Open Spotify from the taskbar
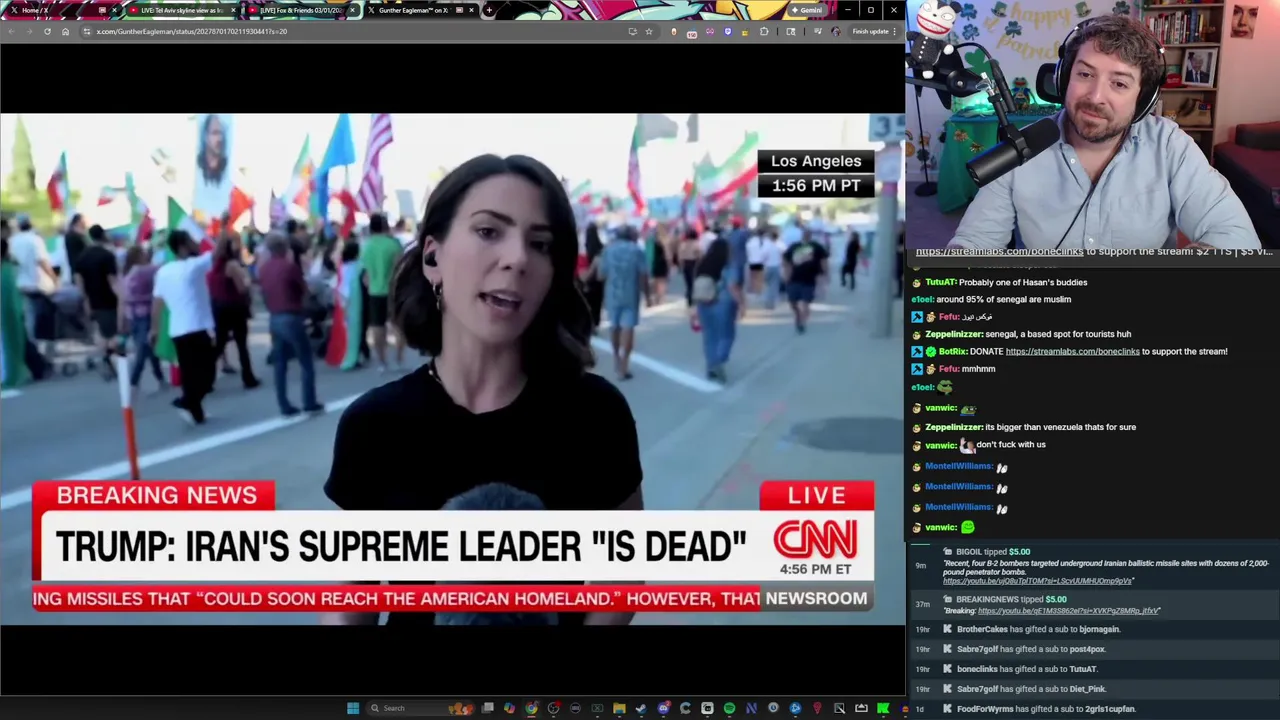 (x=729, y=708)
